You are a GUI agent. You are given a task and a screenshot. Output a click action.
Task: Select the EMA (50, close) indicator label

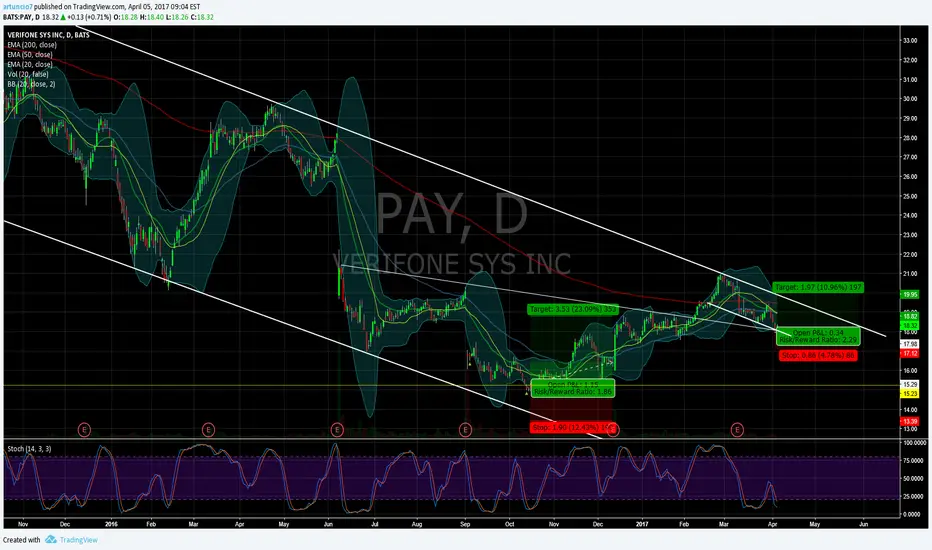pos(30,55)
